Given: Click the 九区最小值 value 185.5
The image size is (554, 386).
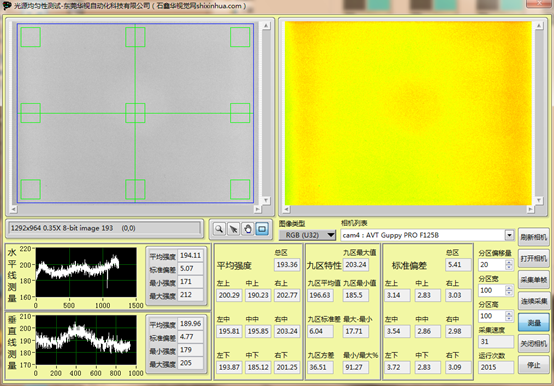Looking at the screenshot, I should tap(355, 295).
